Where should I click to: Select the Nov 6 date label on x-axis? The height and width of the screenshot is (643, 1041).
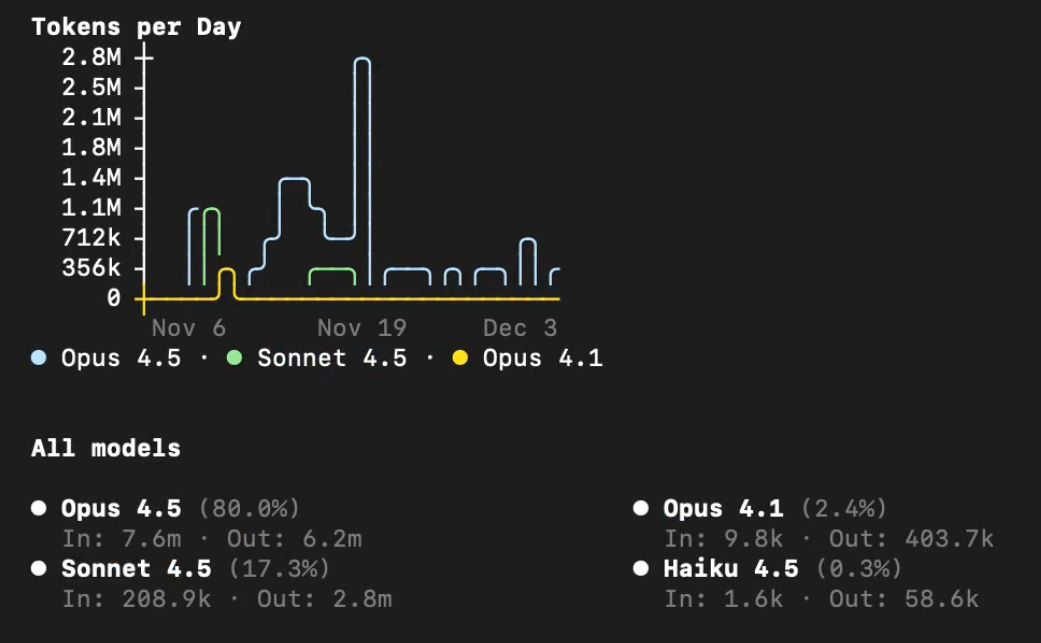pos(189,328)
